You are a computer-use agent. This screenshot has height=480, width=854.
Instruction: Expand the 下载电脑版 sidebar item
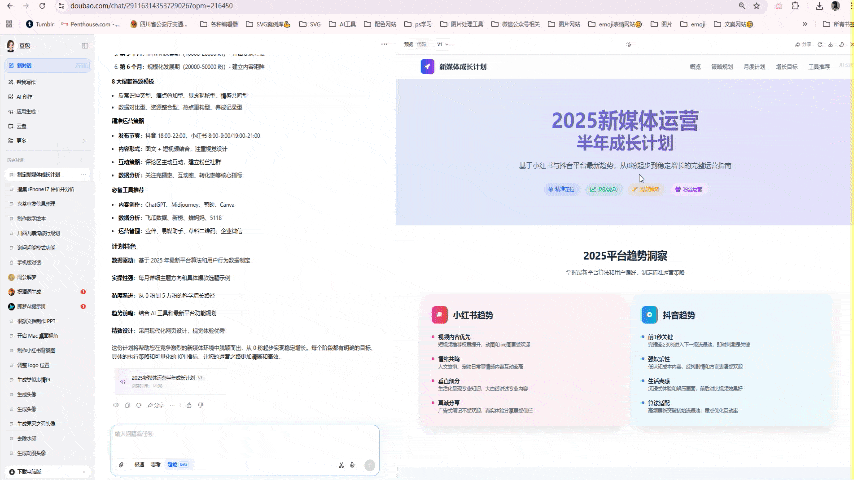47,471
